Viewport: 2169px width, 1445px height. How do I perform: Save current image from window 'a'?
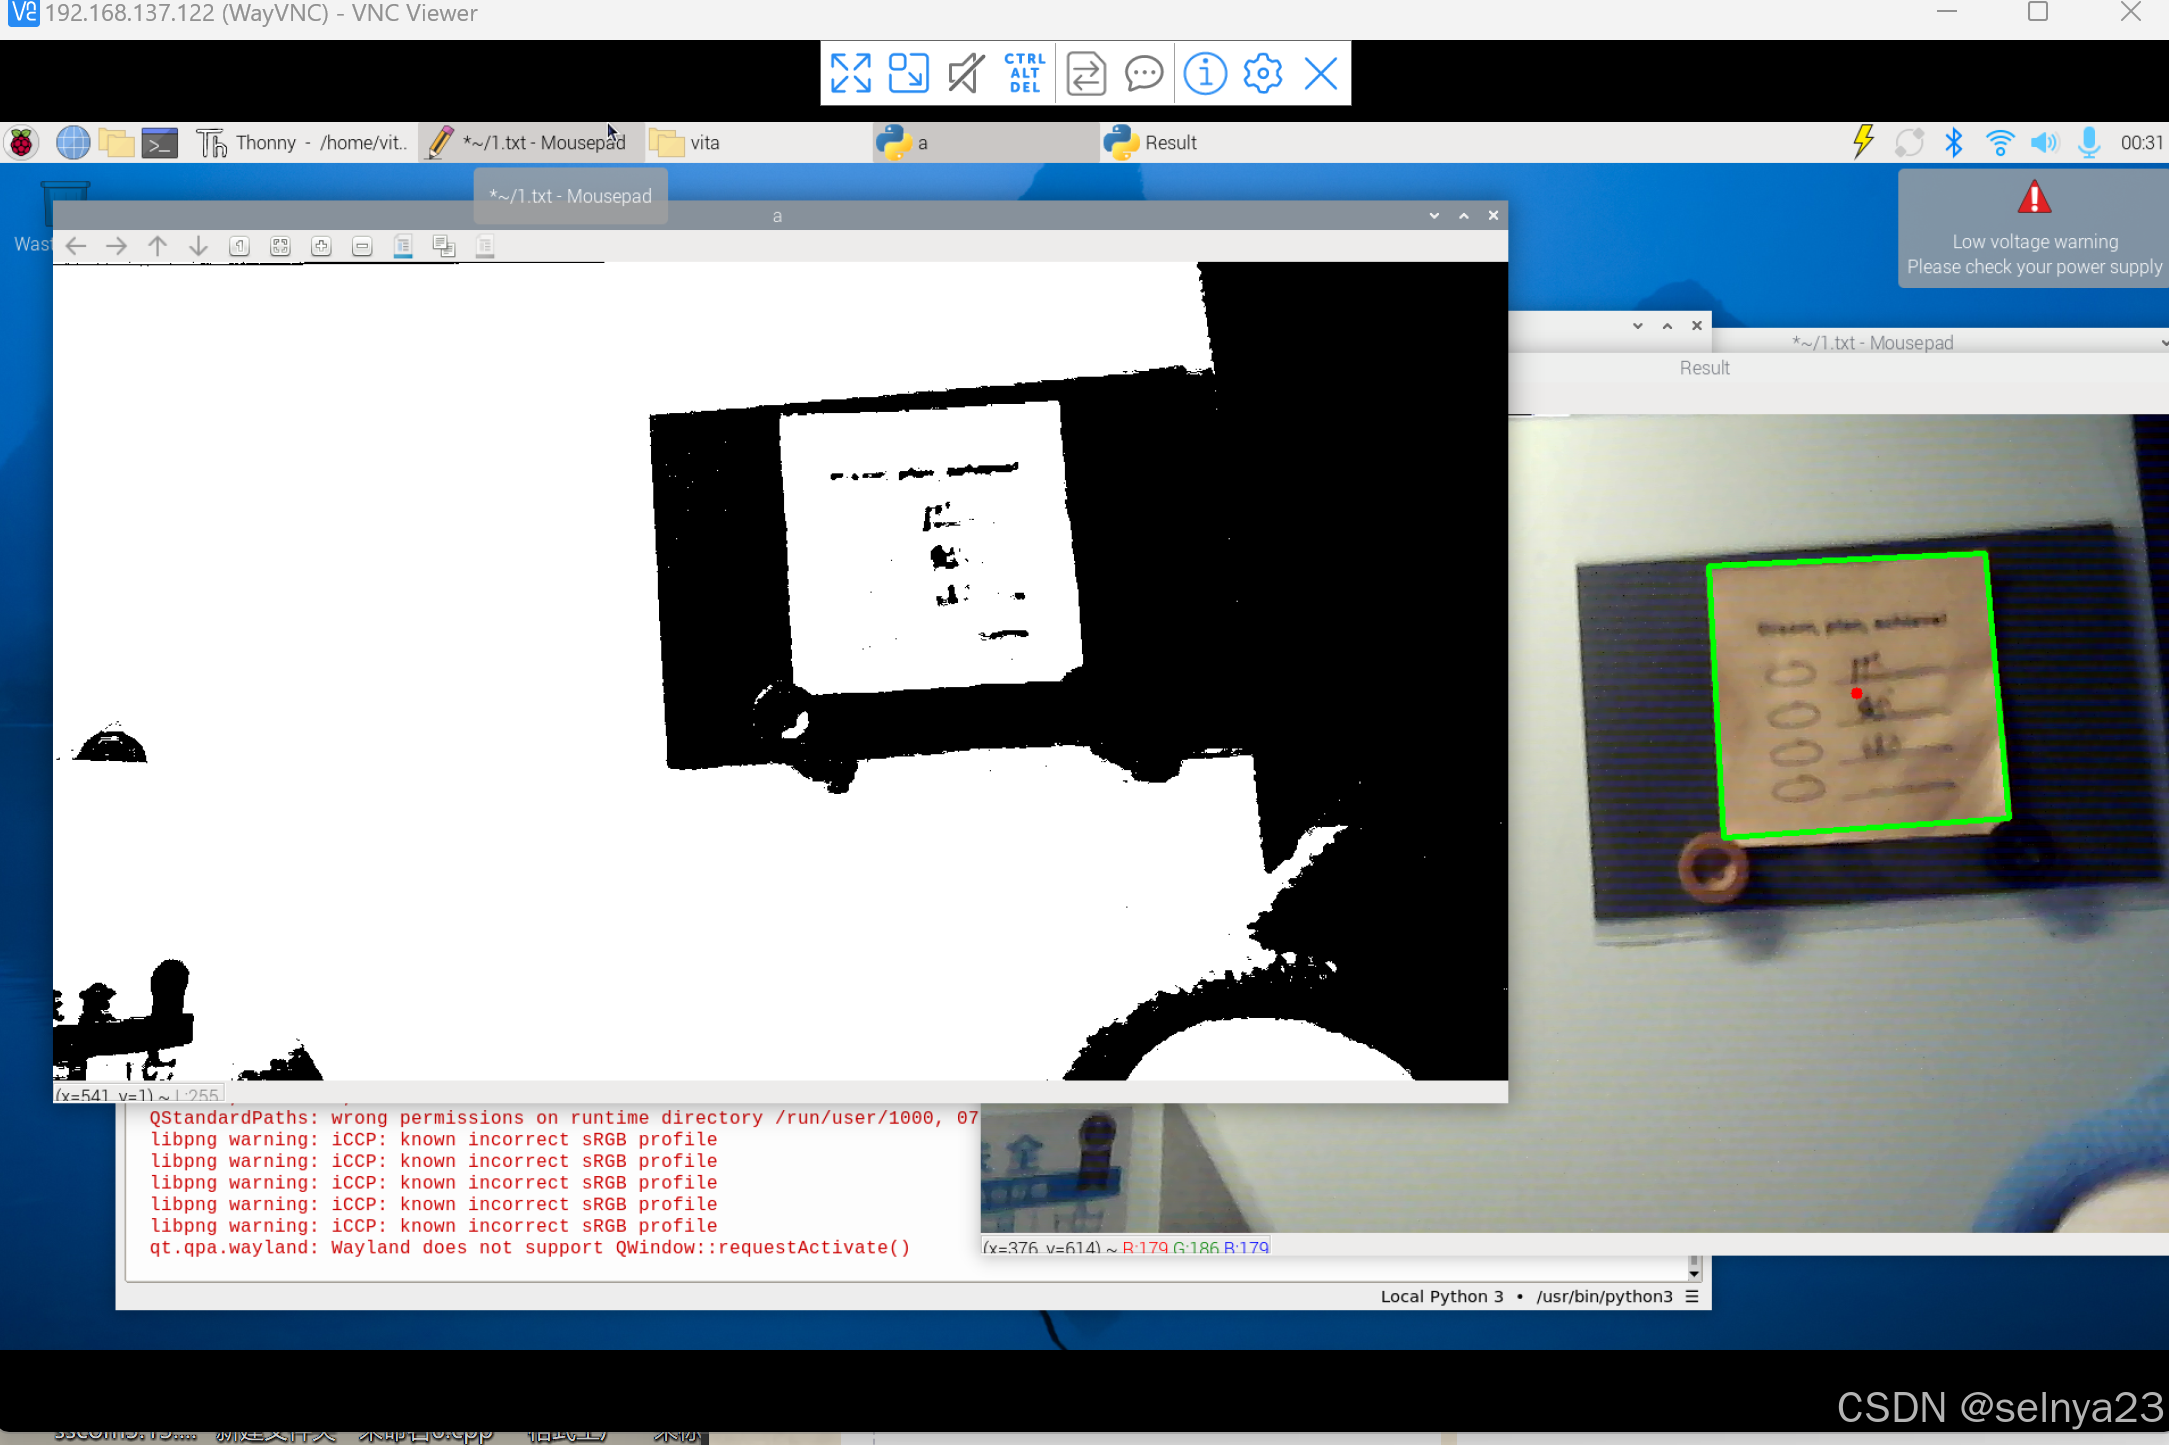[x=403, y=246]
